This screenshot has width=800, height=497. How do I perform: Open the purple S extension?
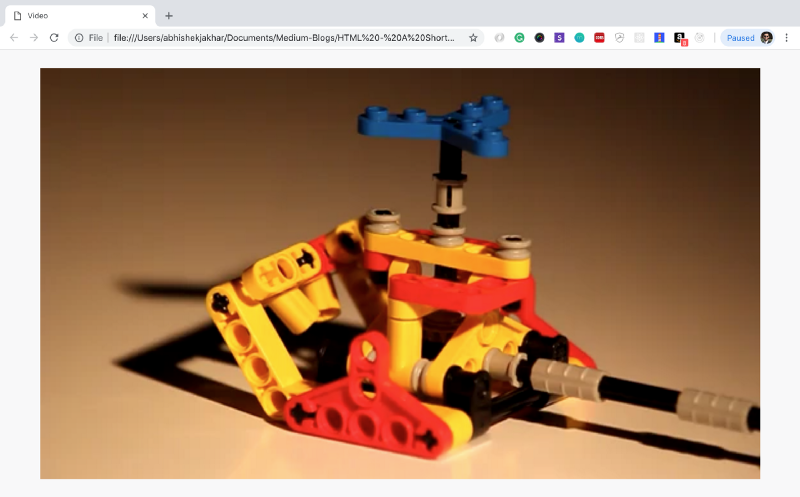[559, 38]
